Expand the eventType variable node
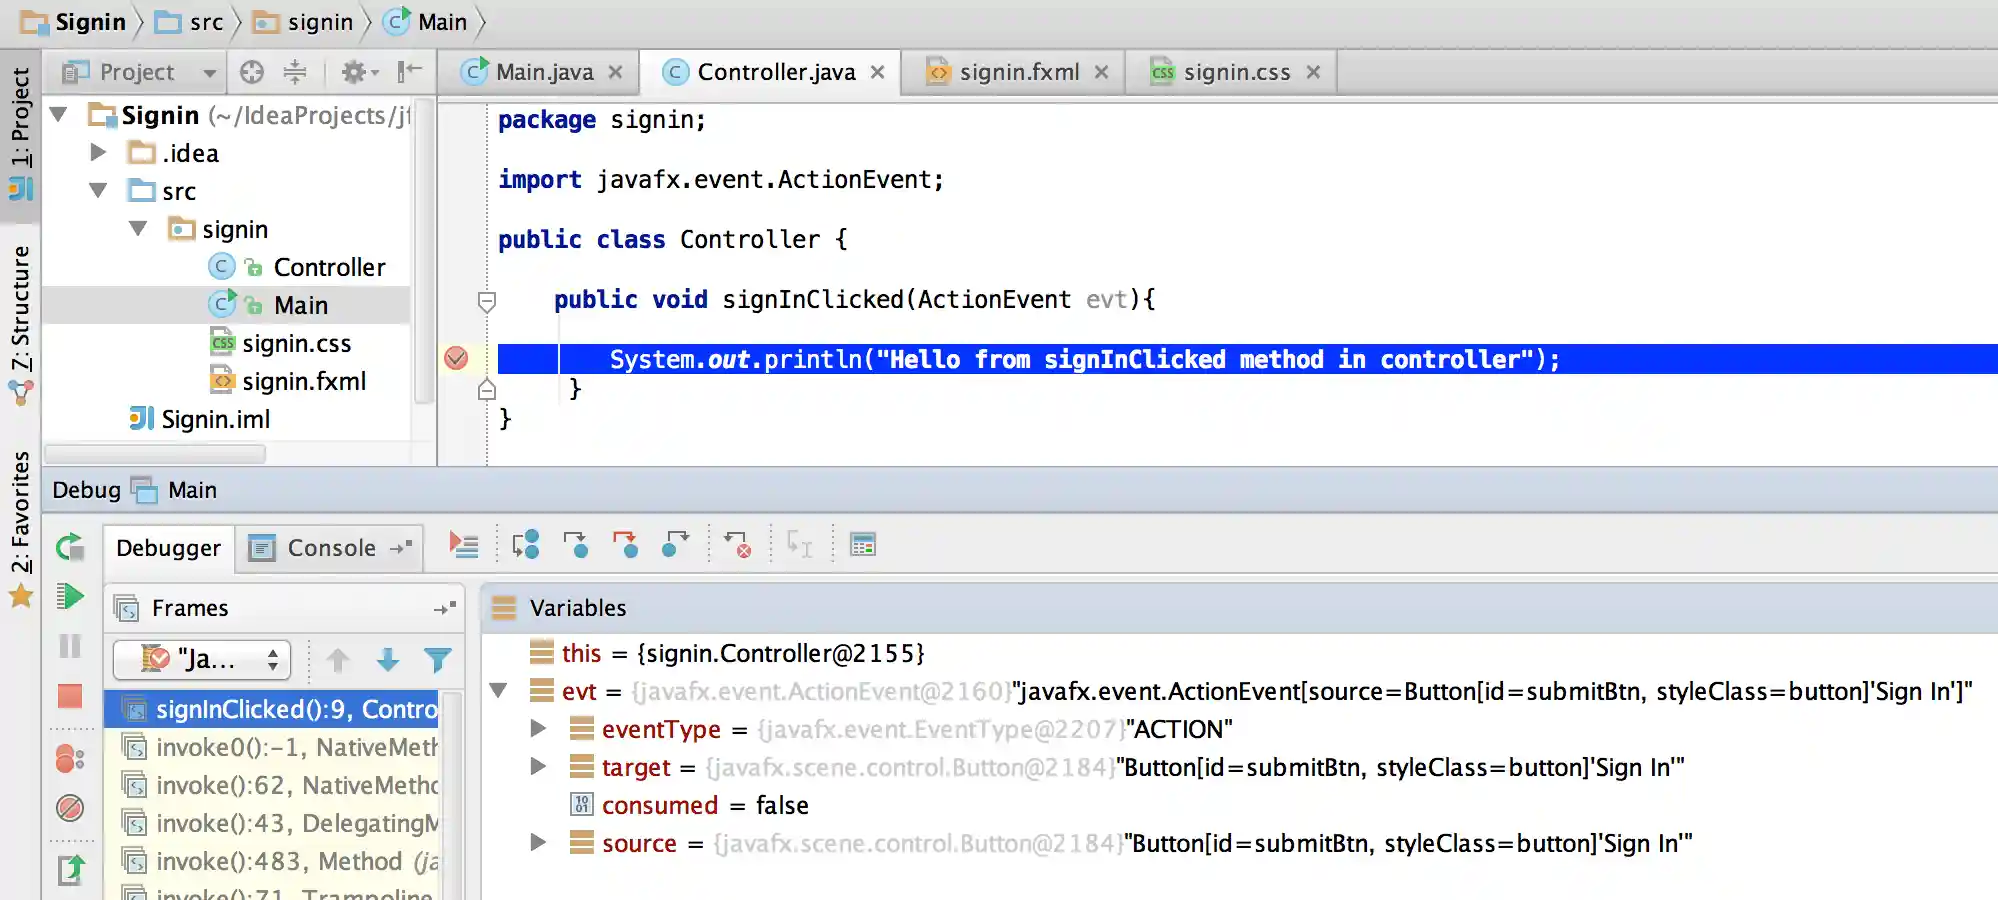The height and width of the screenshot is (900, 1998). point(538,729)
